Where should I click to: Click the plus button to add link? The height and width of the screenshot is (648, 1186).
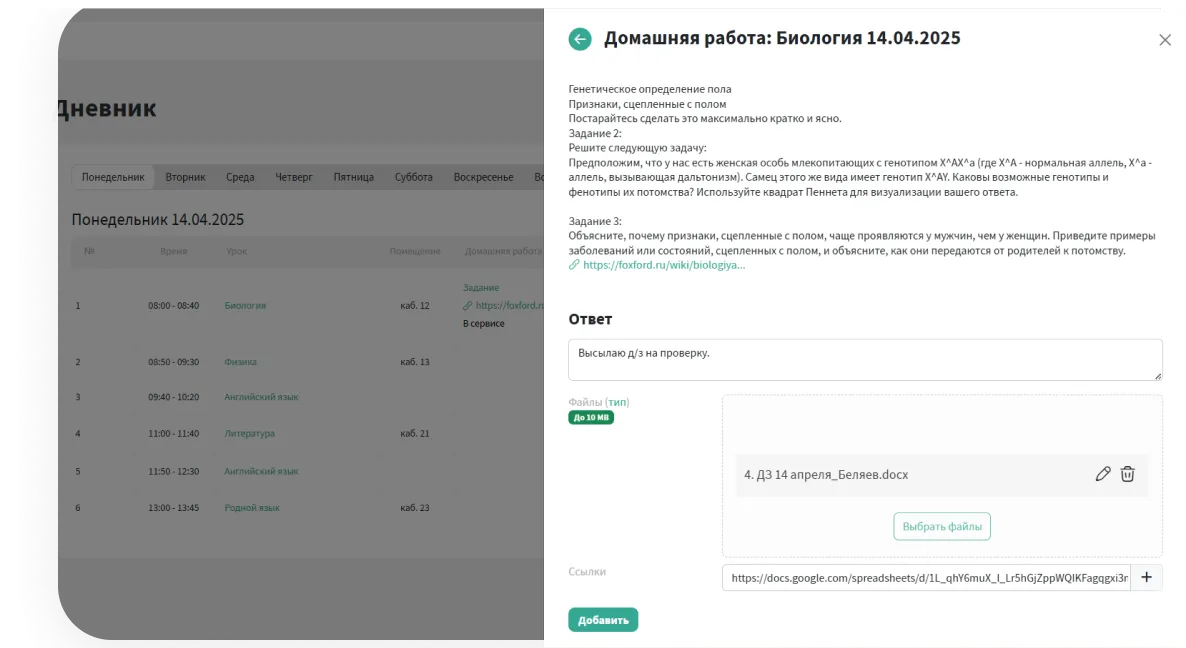[1146, 577]
